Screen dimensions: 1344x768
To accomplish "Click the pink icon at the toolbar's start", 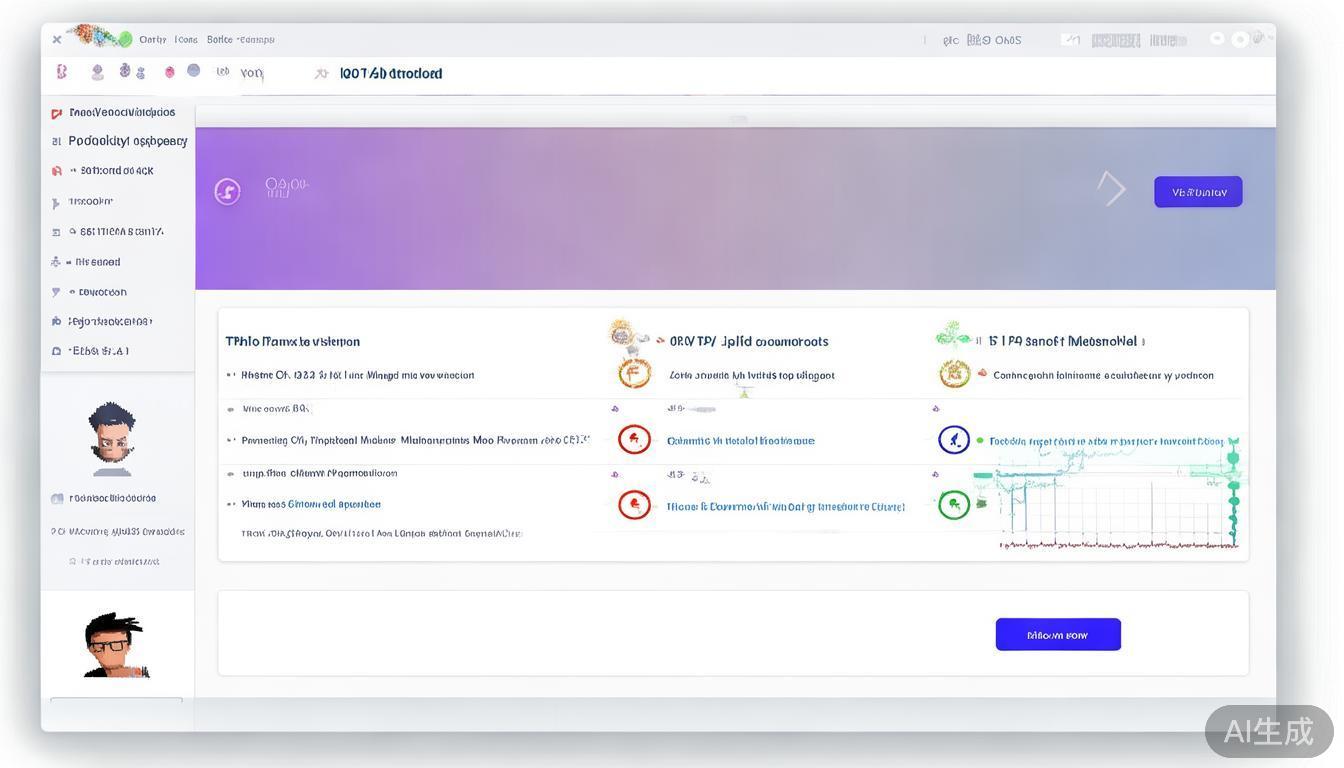I will 61,72.
